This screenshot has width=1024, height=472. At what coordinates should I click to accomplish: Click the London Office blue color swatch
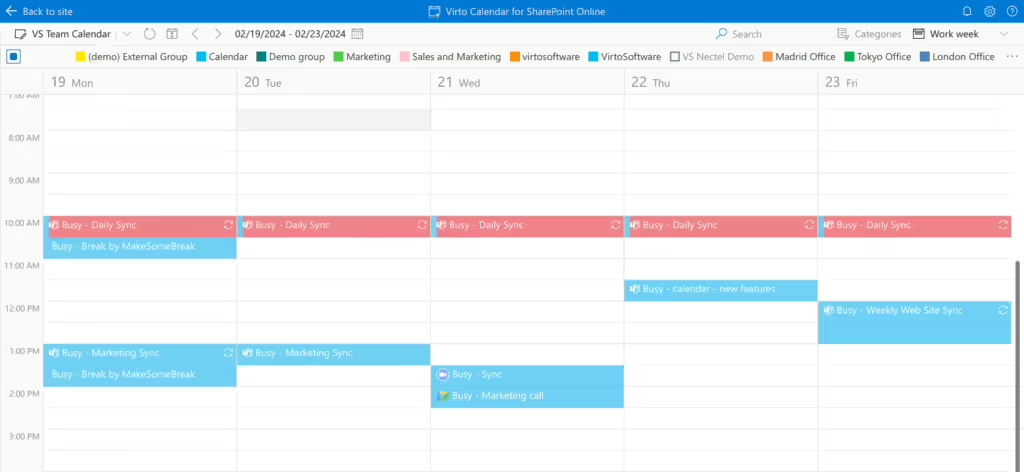click(924, 57)
